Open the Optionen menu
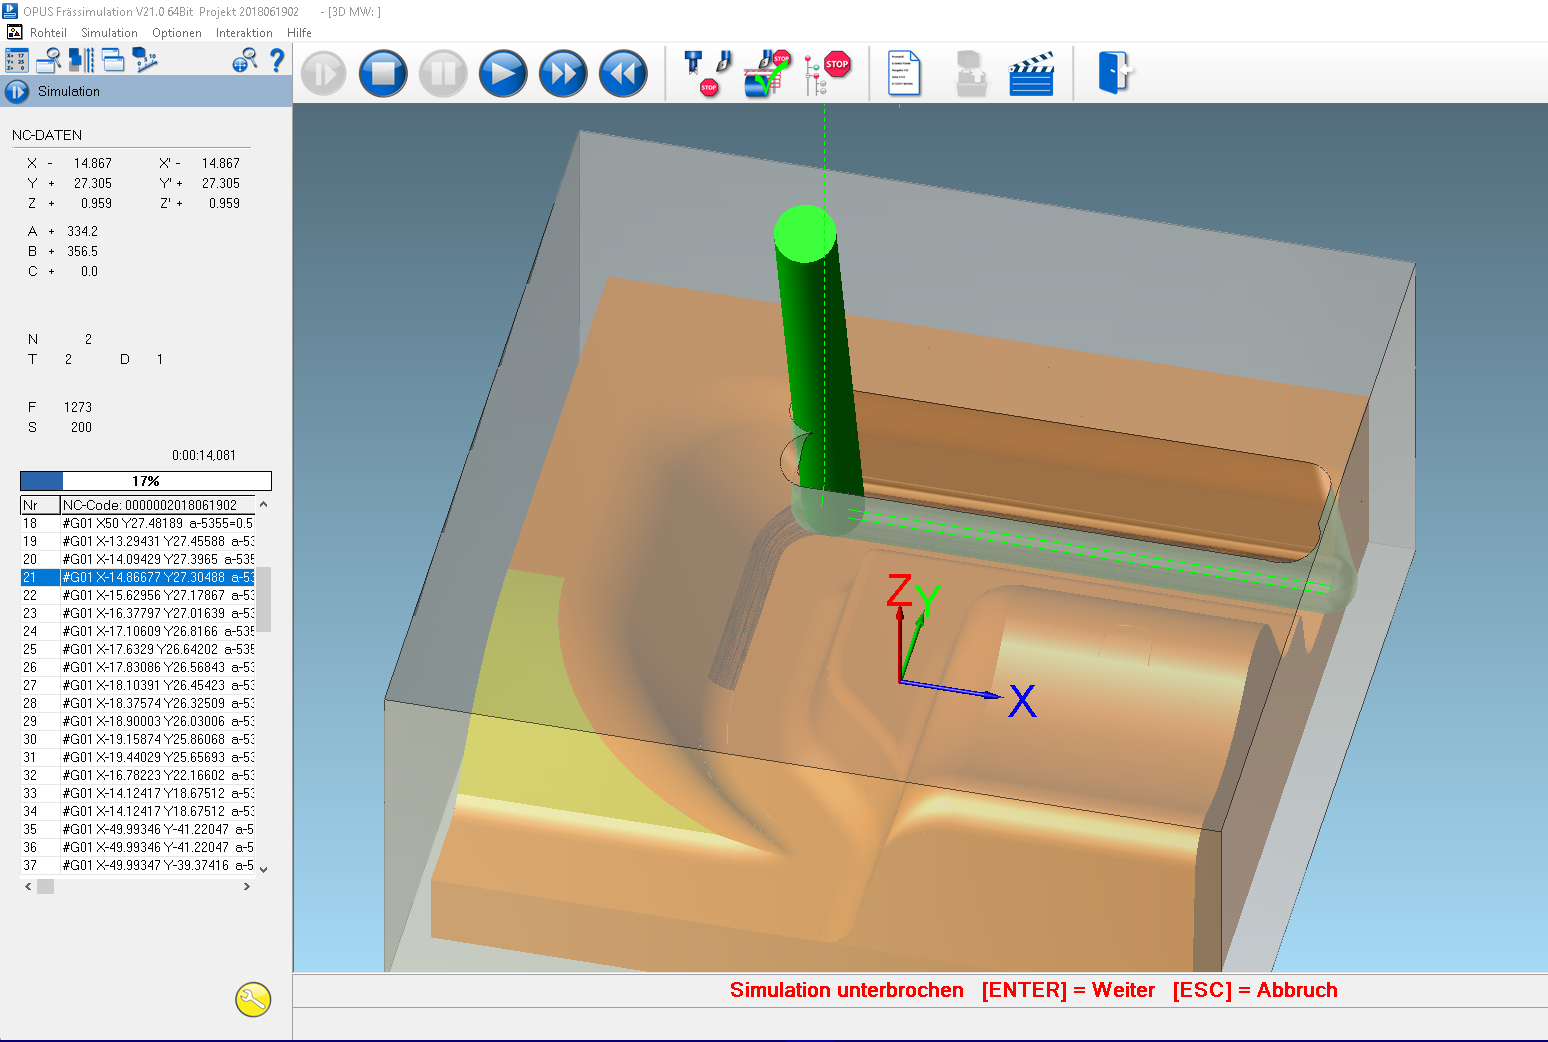Screen dimensions: 1548x1042 click(x=177, y=33)
